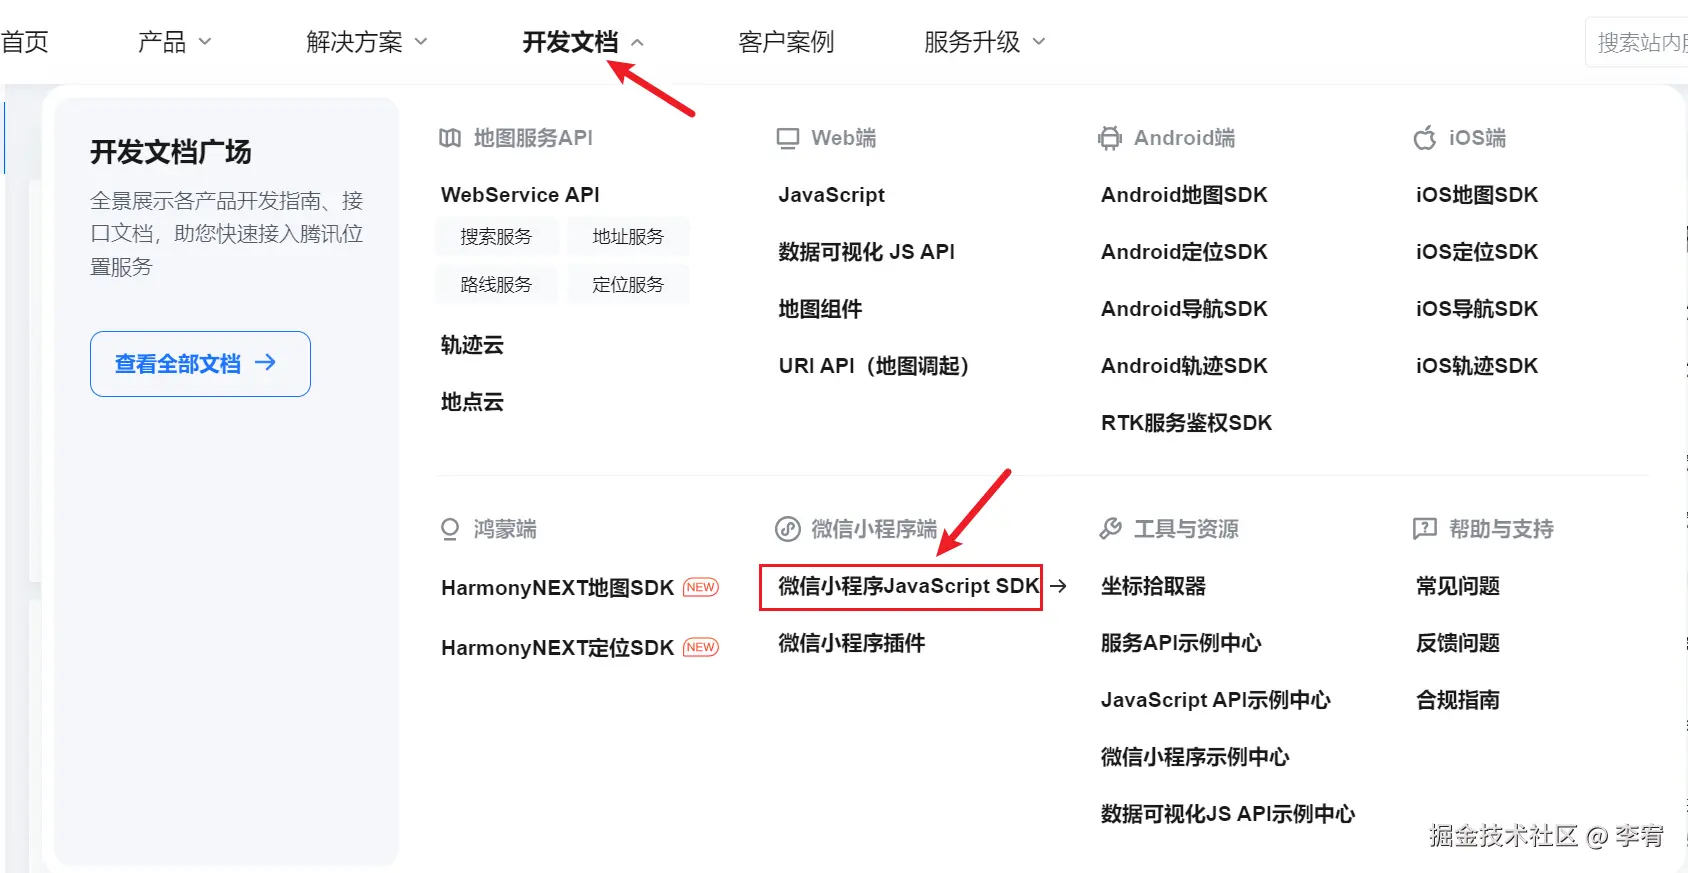Open the 地图组件 link
The width and height of the screenshot is (1688, 873).
[820, 309]
